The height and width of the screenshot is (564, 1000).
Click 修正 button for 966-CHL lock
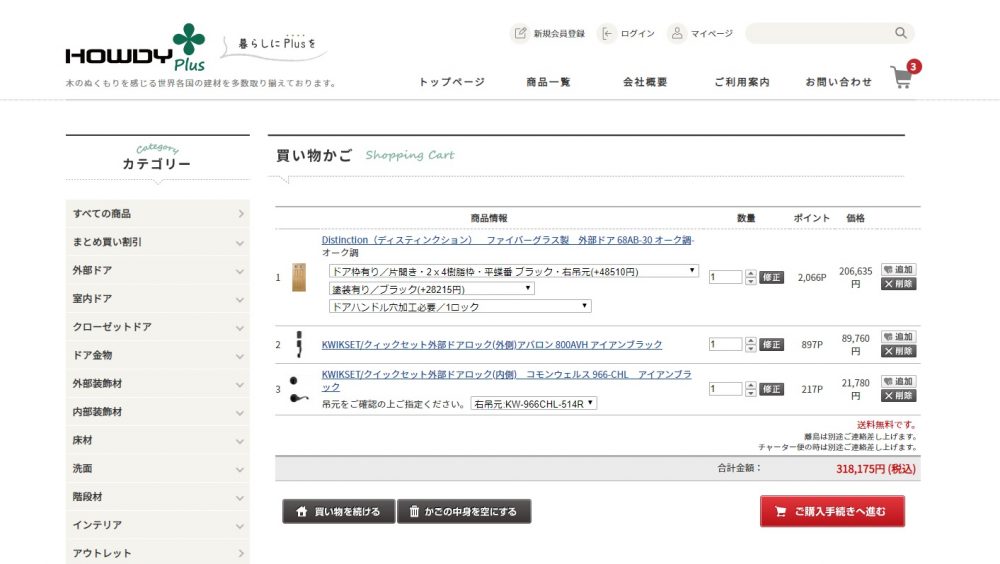[x=771, y=389]
